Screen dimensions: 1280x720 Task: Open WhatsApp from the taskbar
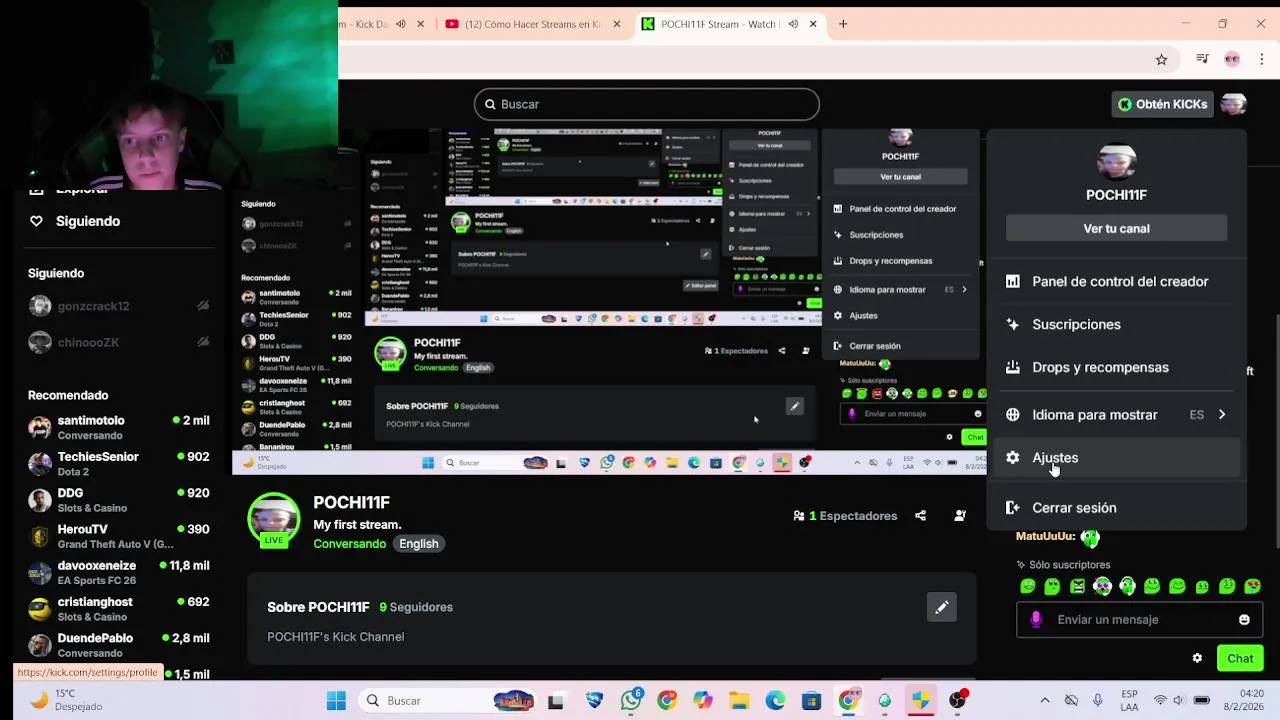[x=631, y=701]
